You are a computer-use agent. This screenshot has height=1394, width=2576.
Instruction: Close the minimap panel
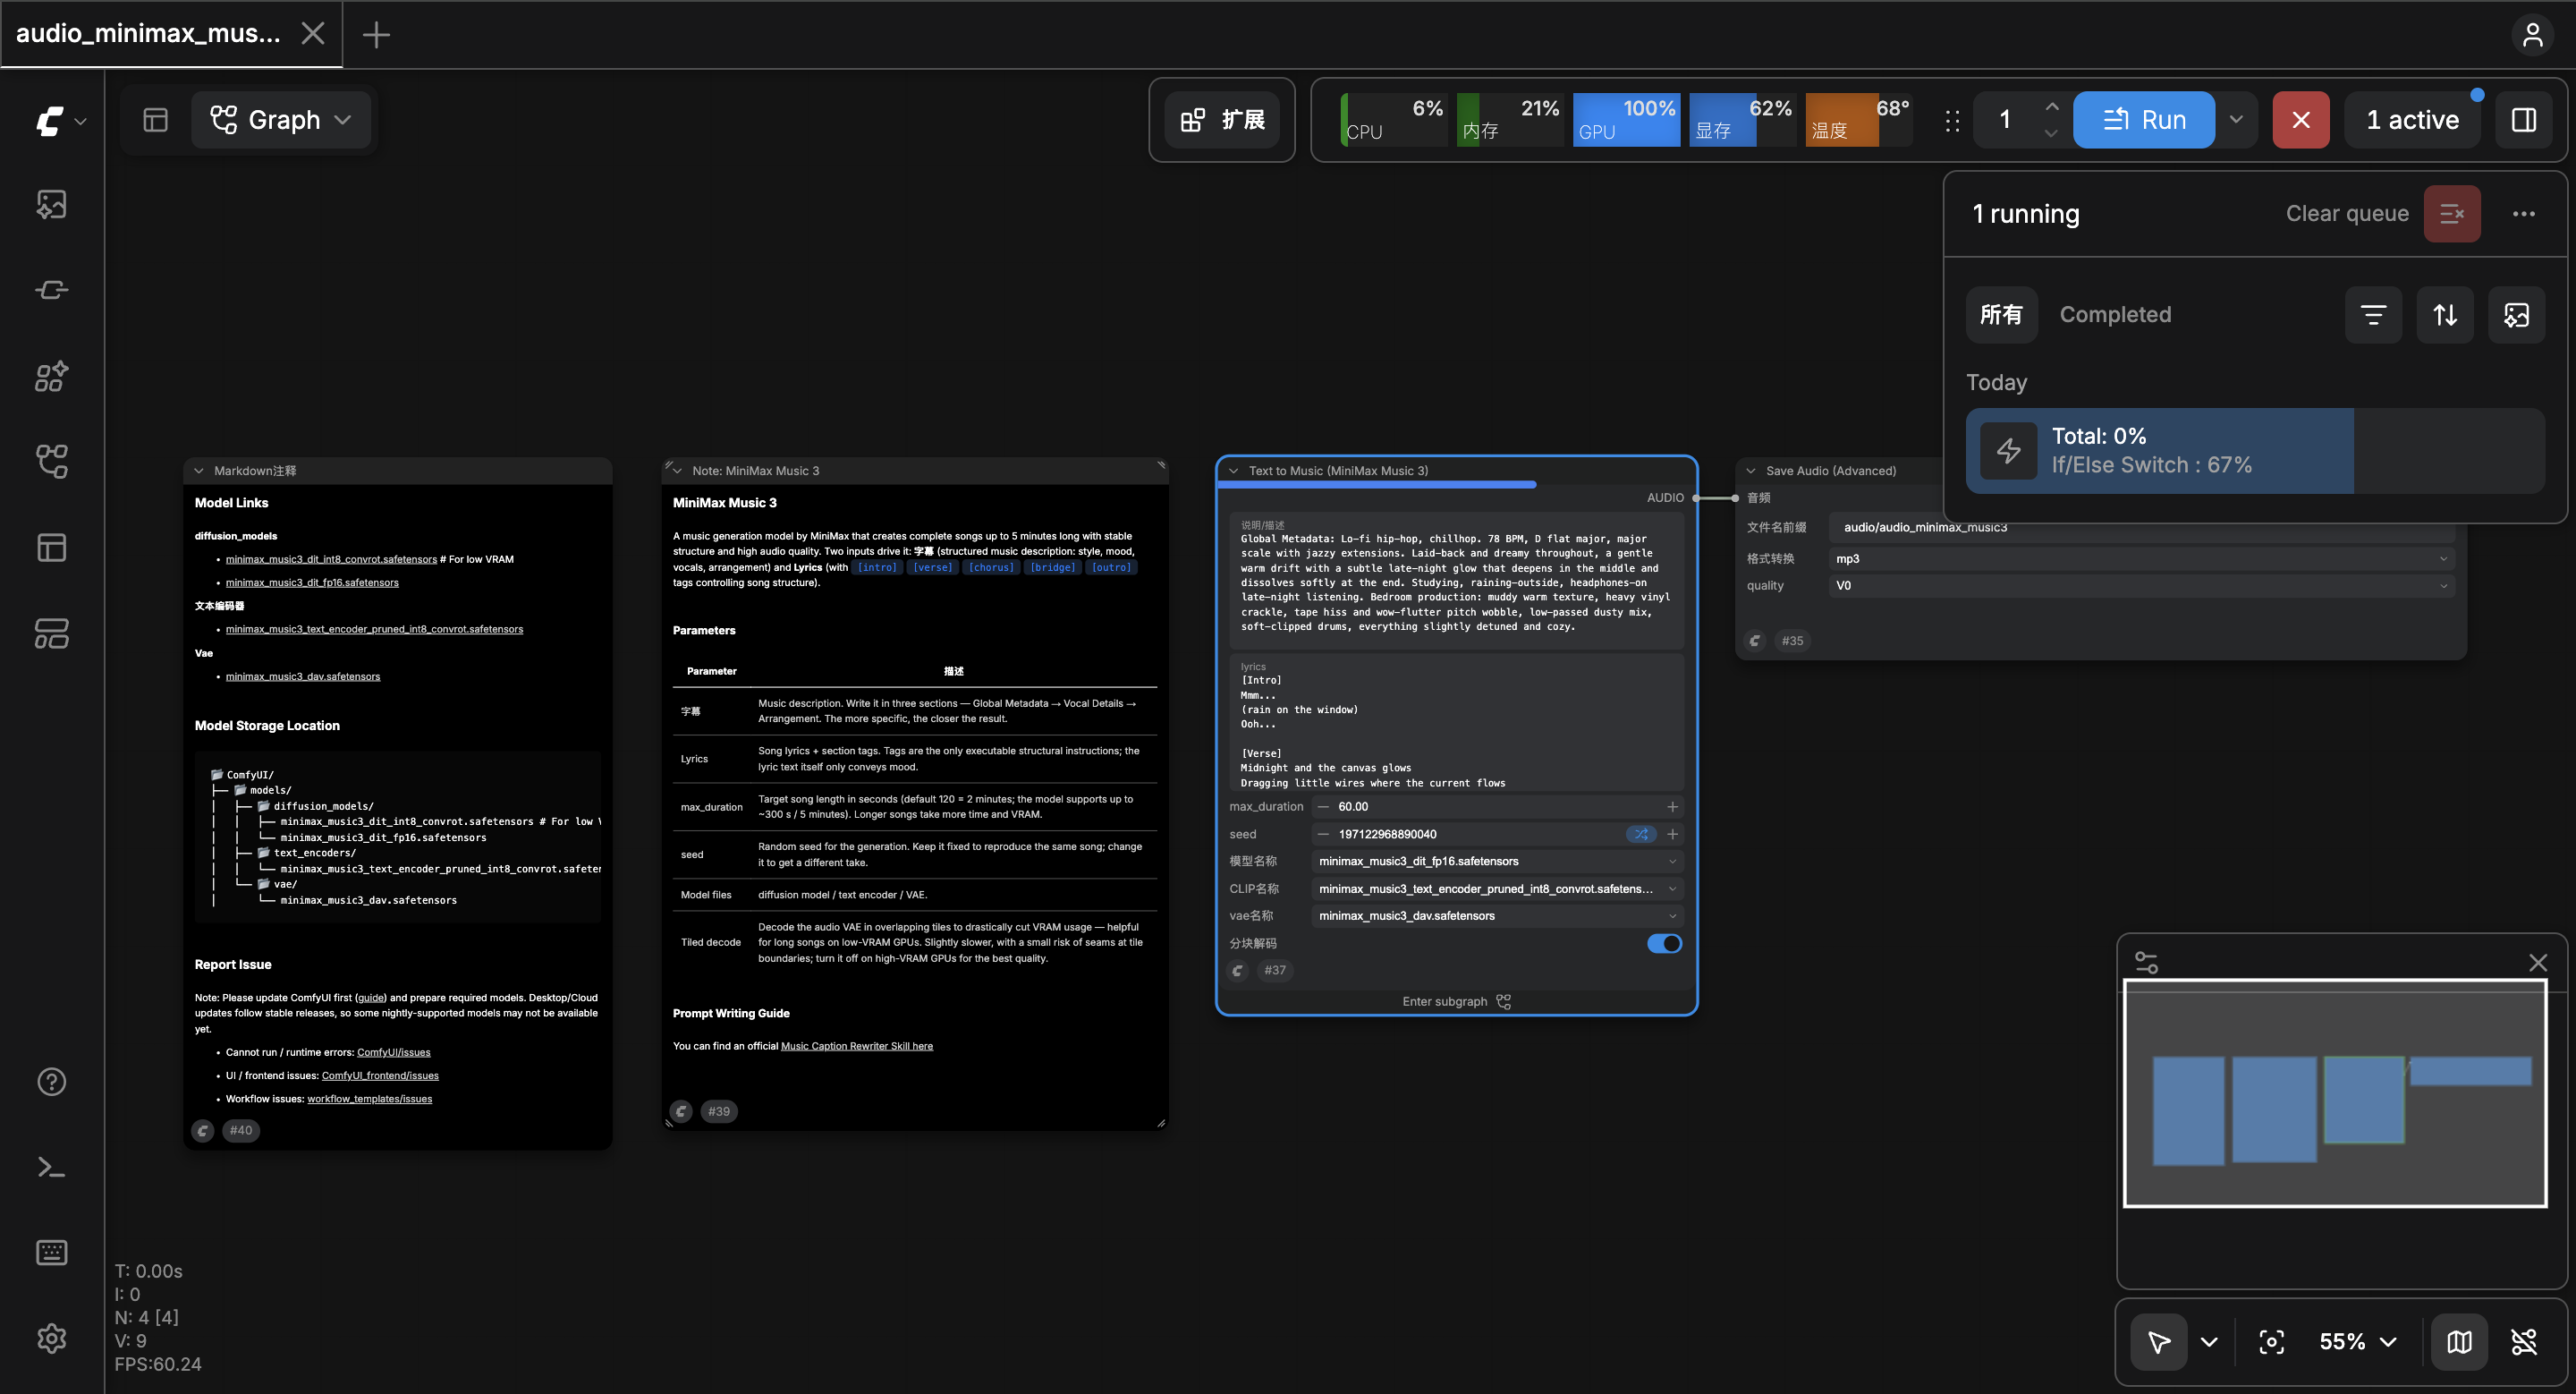2538,962
